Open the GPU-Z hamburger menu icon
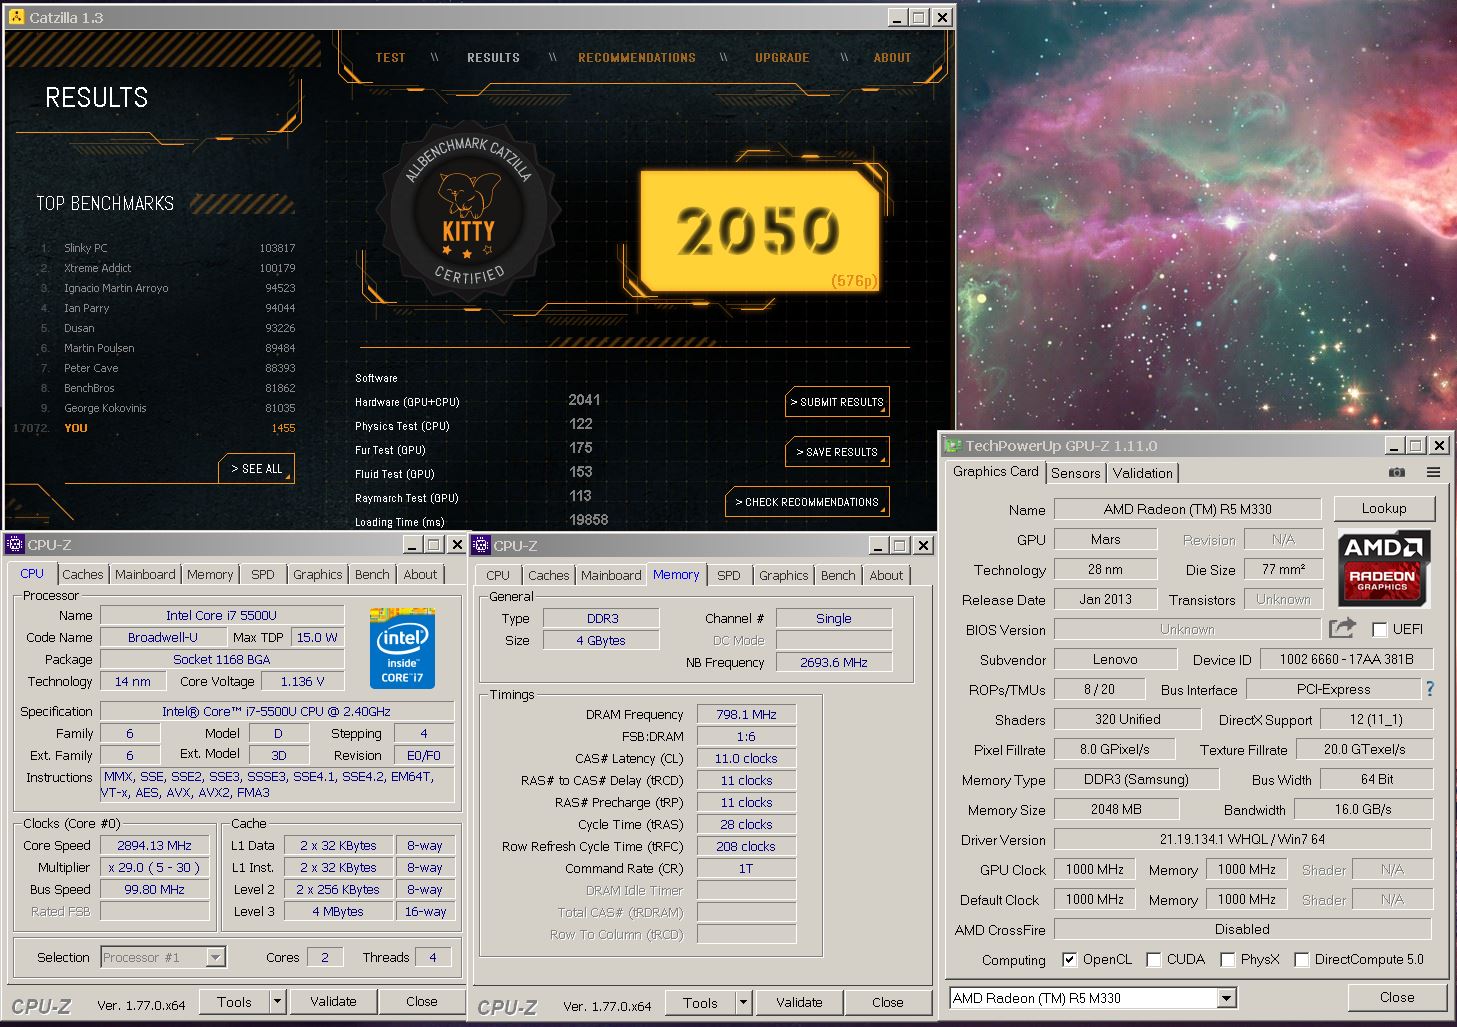 point(1433,472)
